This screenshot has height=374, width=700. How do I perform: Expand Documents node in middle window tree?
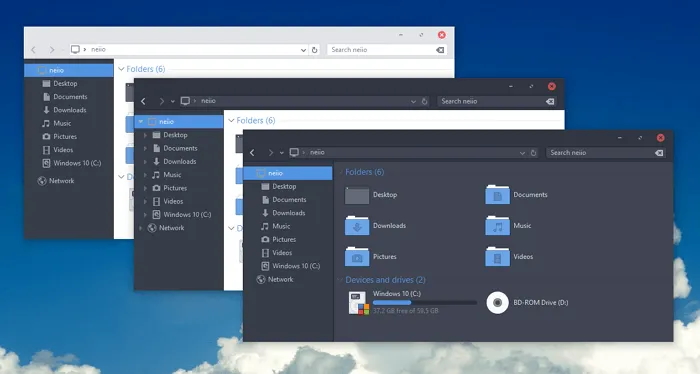(145, 148)
